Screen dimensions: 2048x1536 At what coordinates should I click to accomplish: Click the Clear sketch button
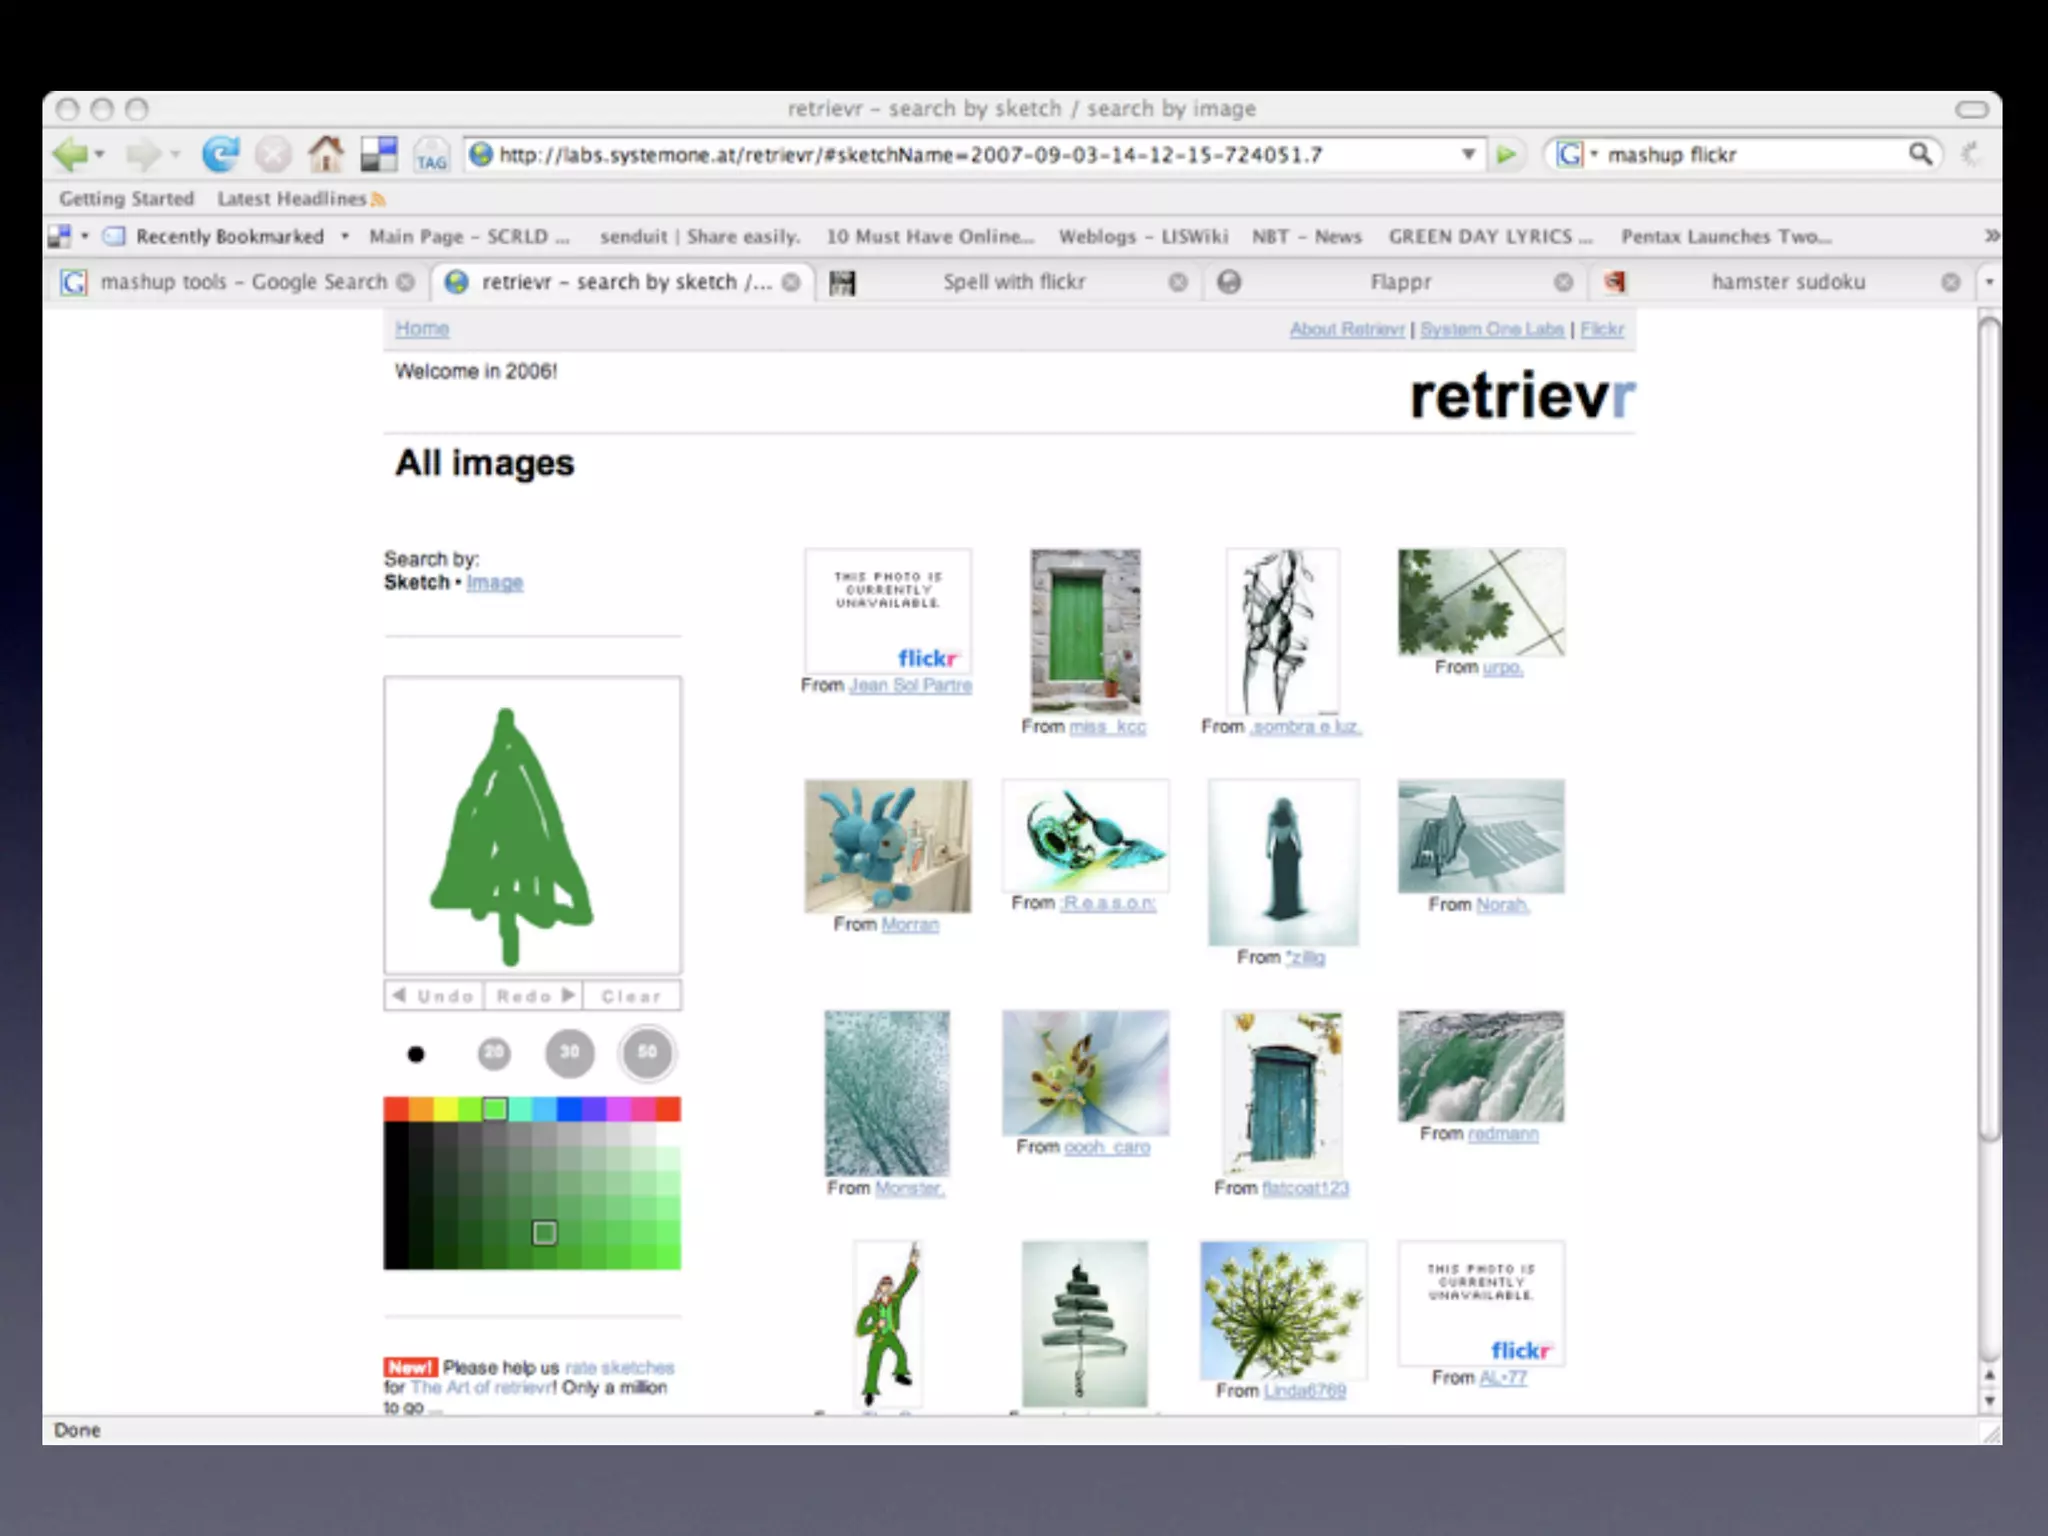[631, 996]
